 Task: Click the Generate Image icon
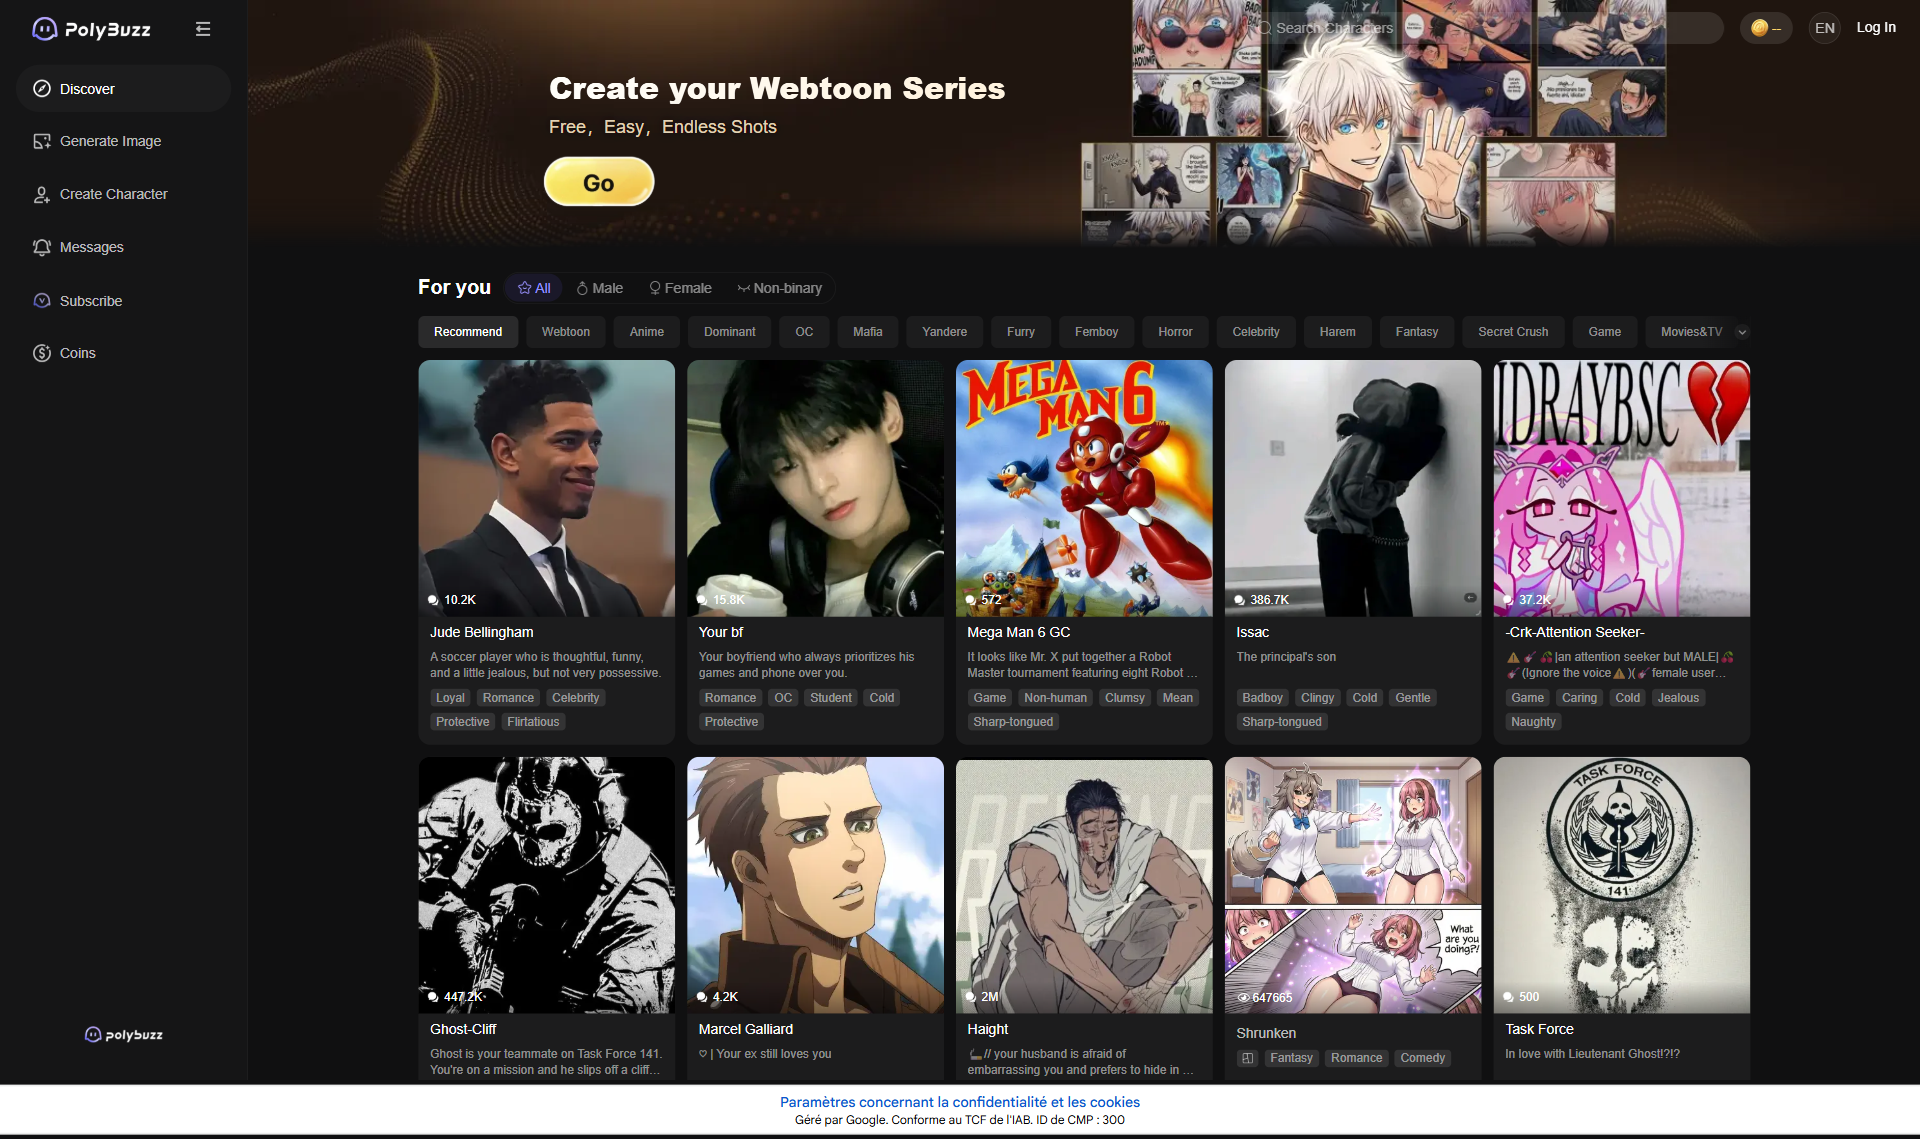[x=42, y=141]
